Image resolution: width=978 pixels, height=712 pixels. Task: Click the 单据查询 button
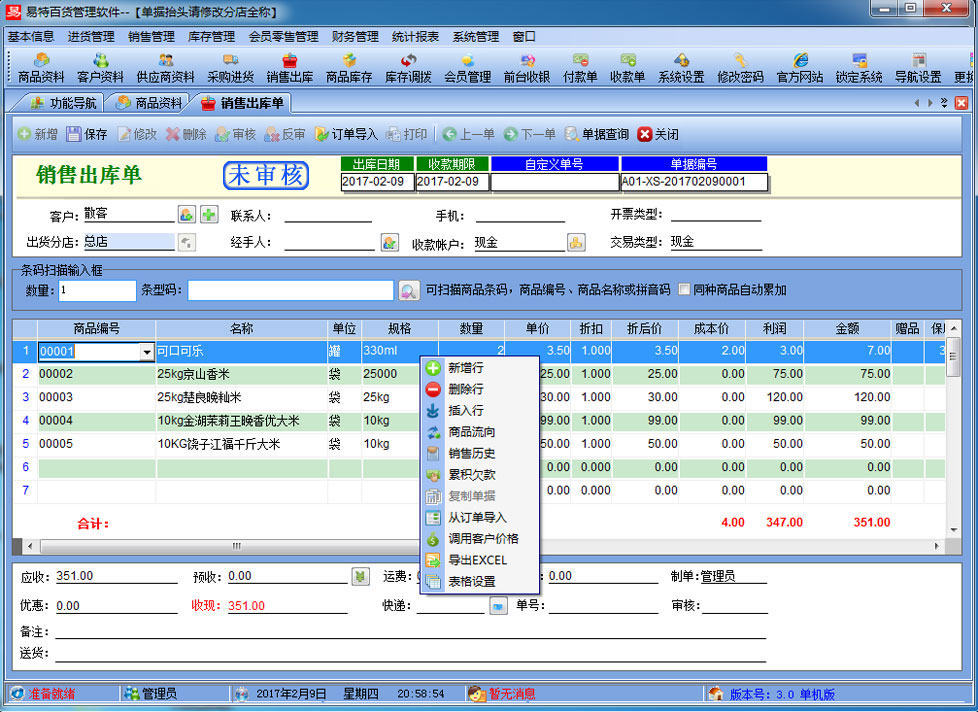(597, 134)
